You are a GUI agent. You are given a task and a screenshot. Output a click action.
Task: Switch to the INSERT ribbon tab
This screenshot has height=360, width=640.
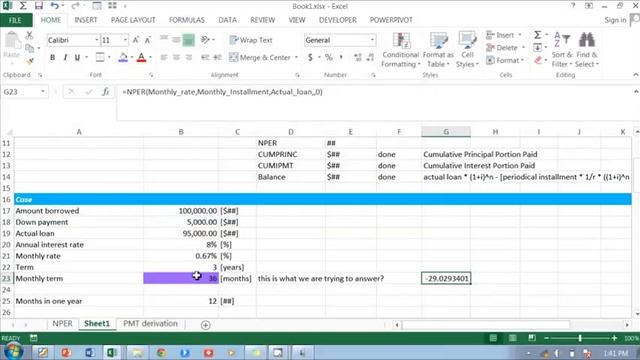(86, 20)
